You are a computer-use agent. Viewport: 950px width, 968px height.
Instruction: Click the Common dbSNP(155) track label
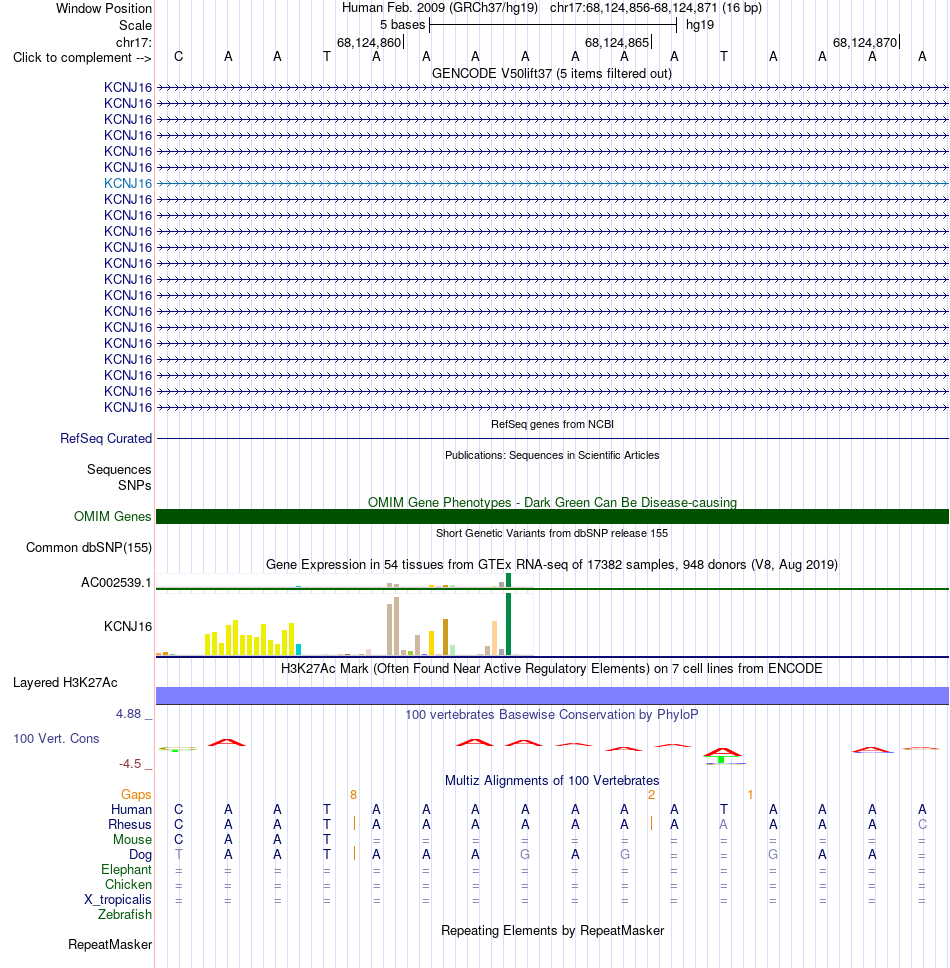pyautogui.click(x=89, y=548)
